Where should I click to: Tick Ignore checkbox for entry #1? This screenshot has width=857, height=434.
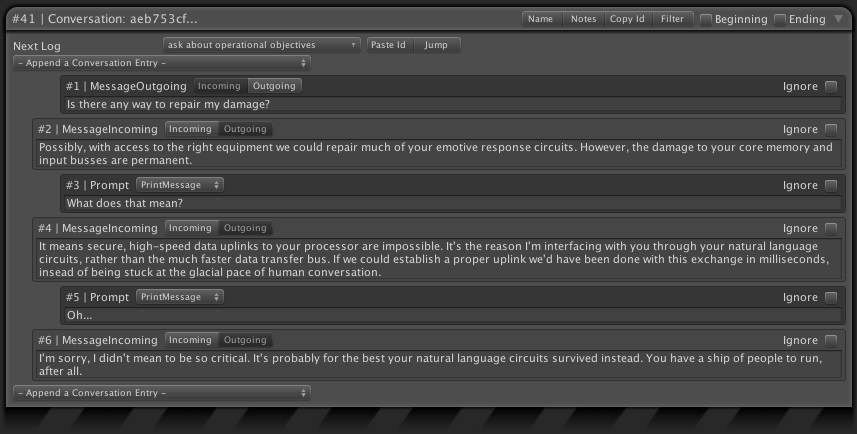[830, 87]
